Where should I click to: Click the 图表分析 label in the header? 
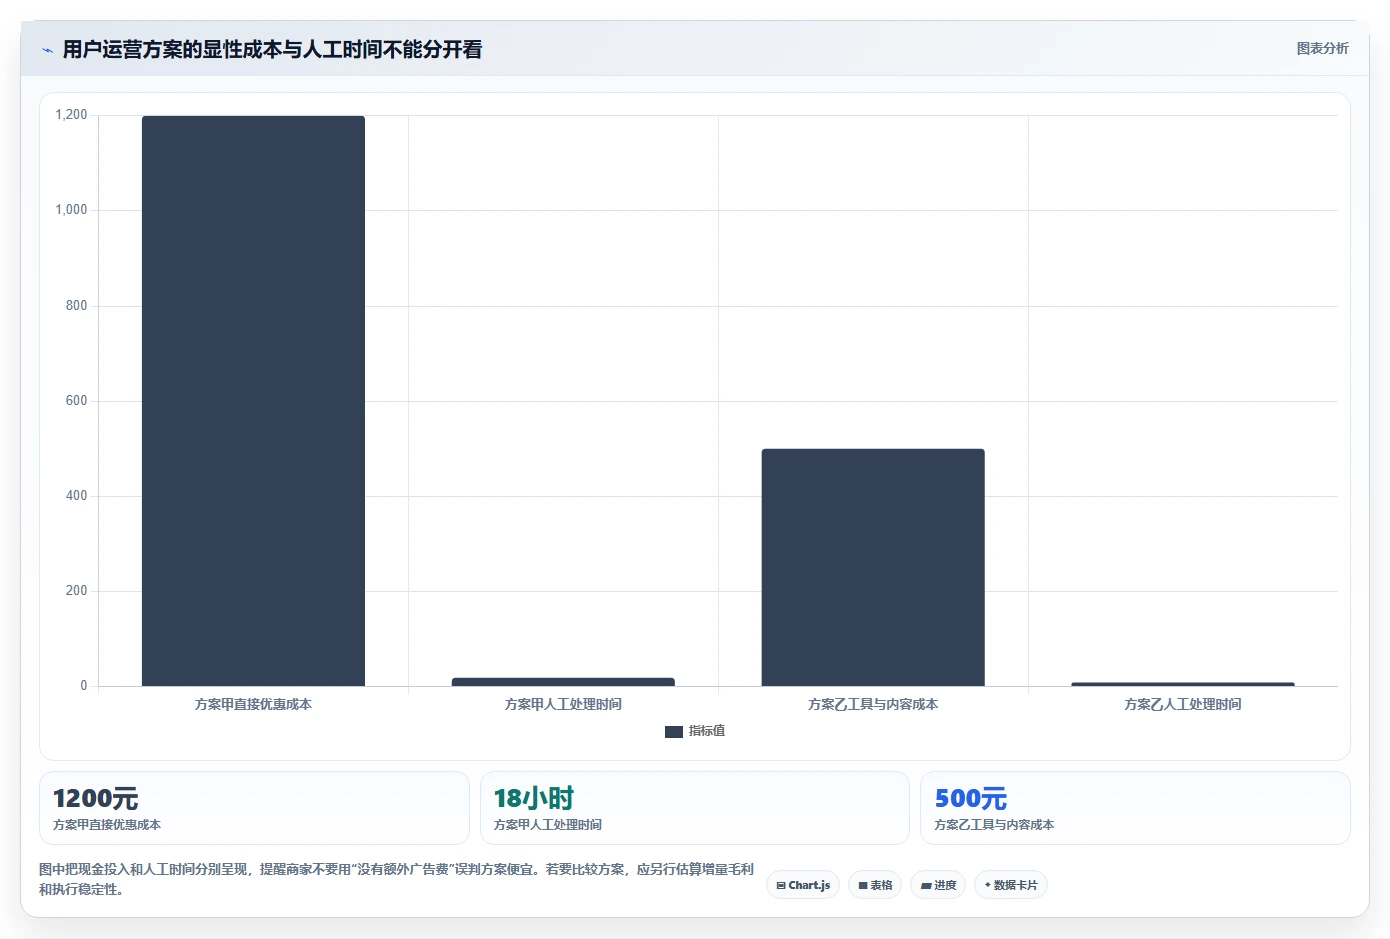(x=1322, y=48)
